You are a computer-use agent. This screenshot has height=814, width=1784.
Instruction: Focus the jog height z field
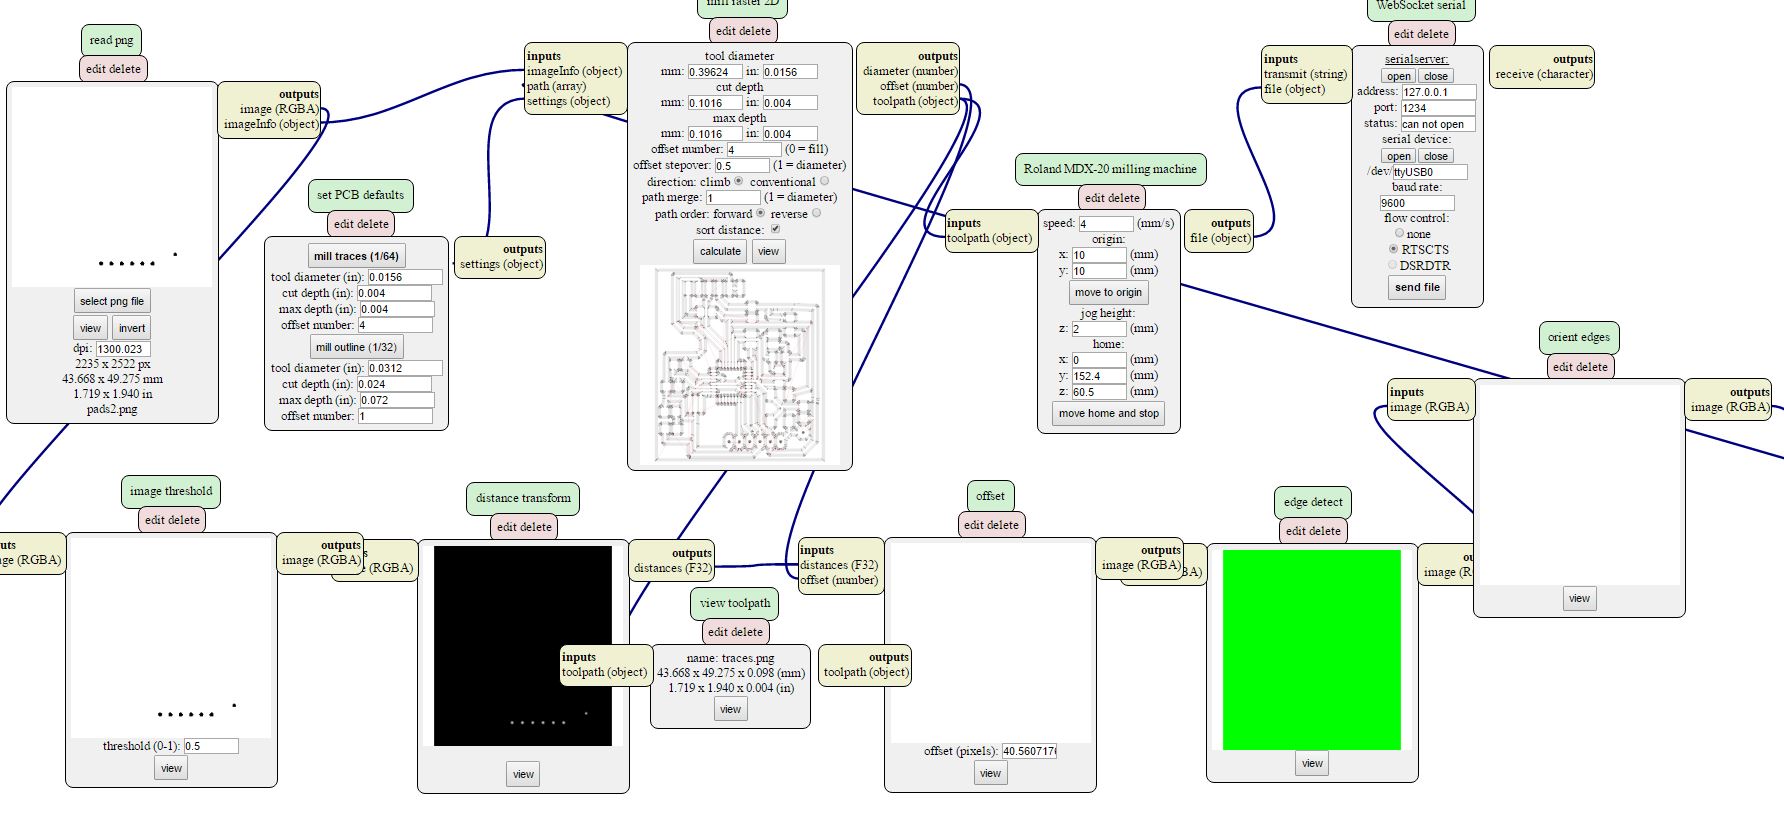[1099, 328]
